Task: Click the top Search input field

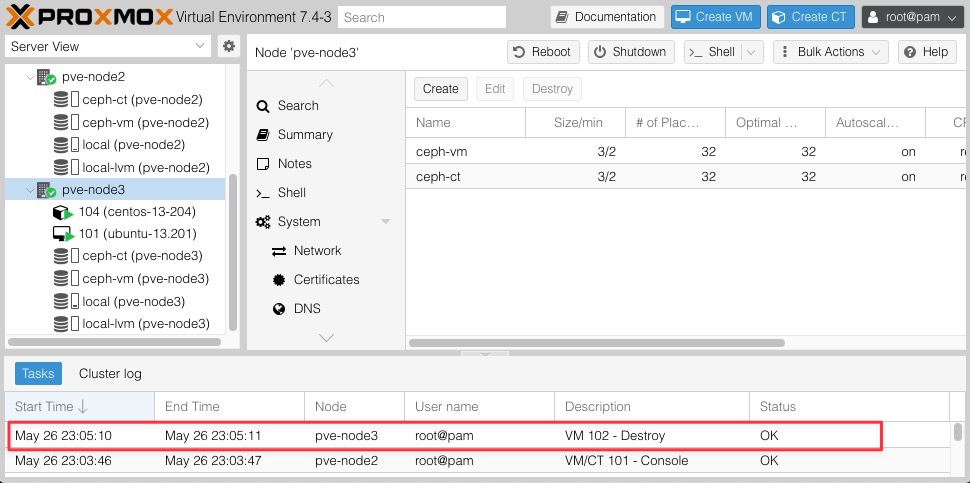Action: 422,17
